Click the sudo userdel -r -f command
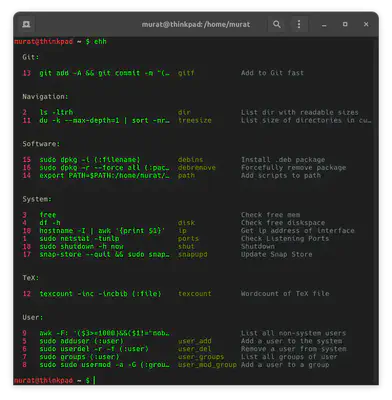The width and height of the screenshot is (392, 400). click(94, 349)
